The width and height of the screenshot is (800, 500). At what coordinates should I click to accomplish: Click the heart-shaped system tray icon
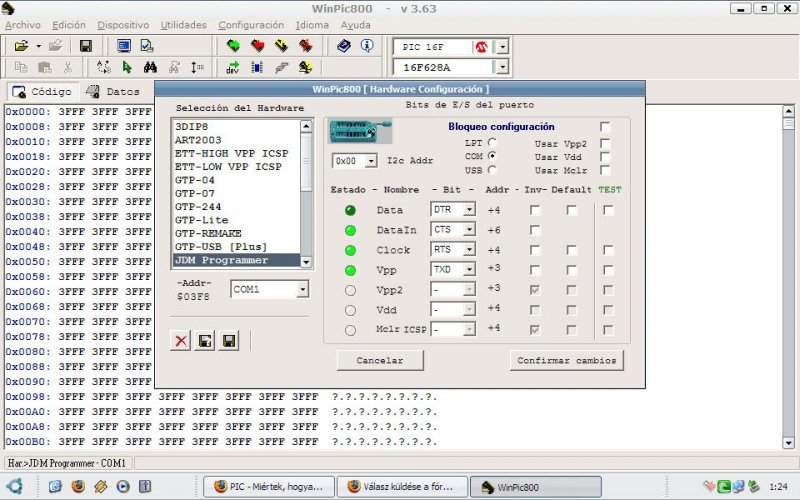click(709, 487)
